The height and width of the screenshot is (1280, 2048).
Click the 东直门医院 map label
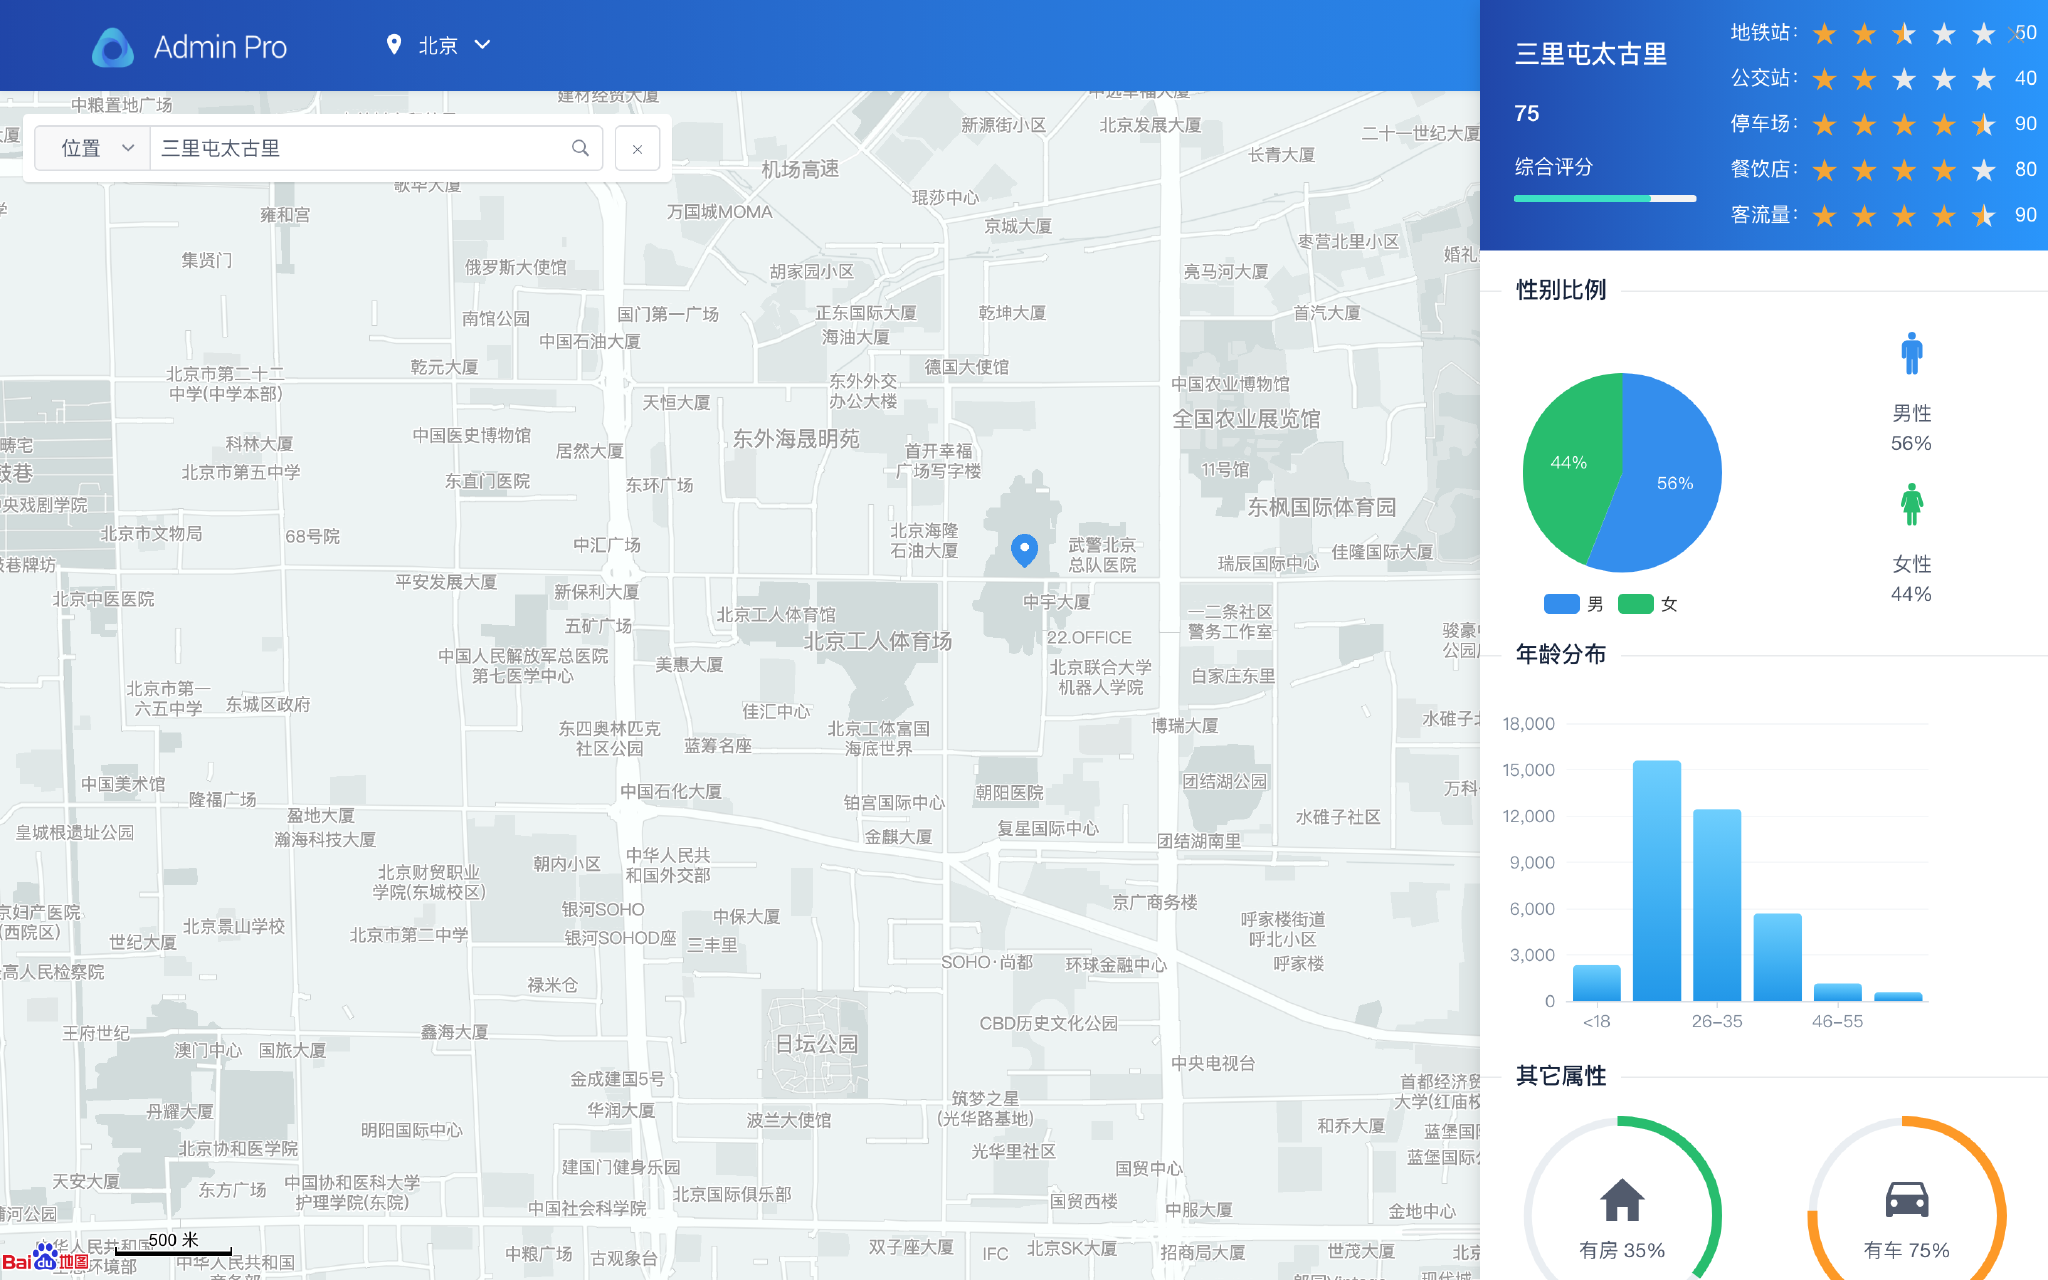tap(487, 481)
